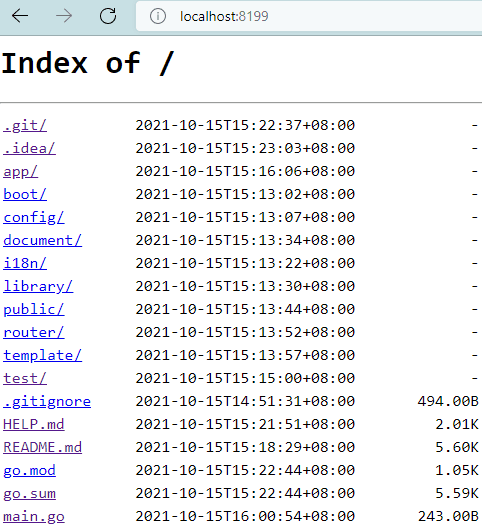Browse into the i18n/ folder
This screenshot has height=529, width=482.
pyautogui.click(x=25, y=263)
